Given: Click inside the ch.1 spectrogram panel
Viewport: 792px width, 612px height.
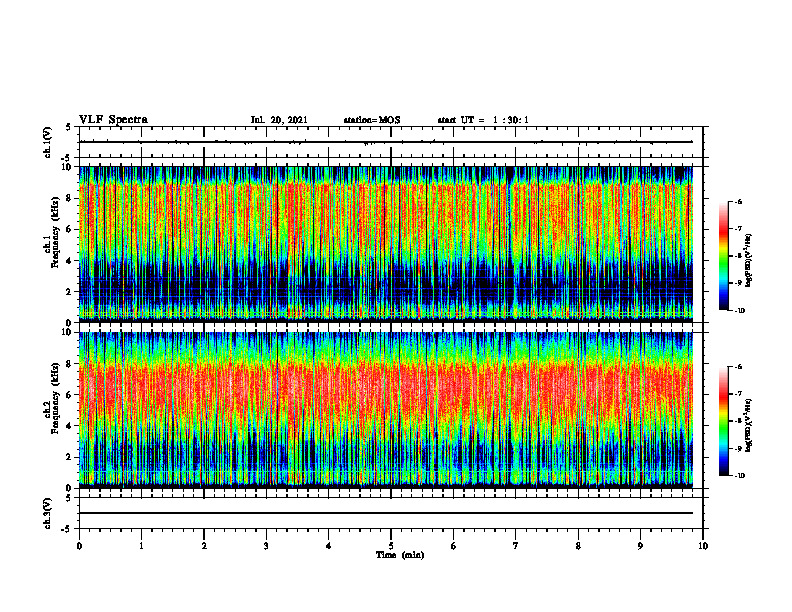Looking at the screenshot, I should [386, 244].
